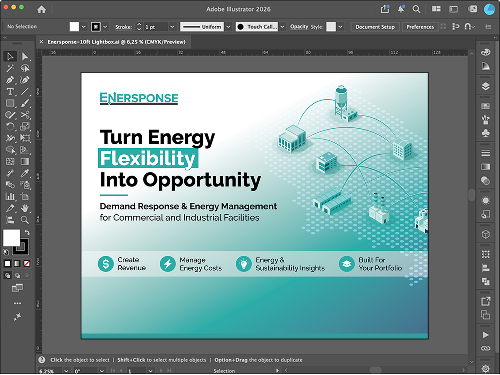Screen dimensions: 500x375
Task: Set paint mode to Color
Action: 7,264
